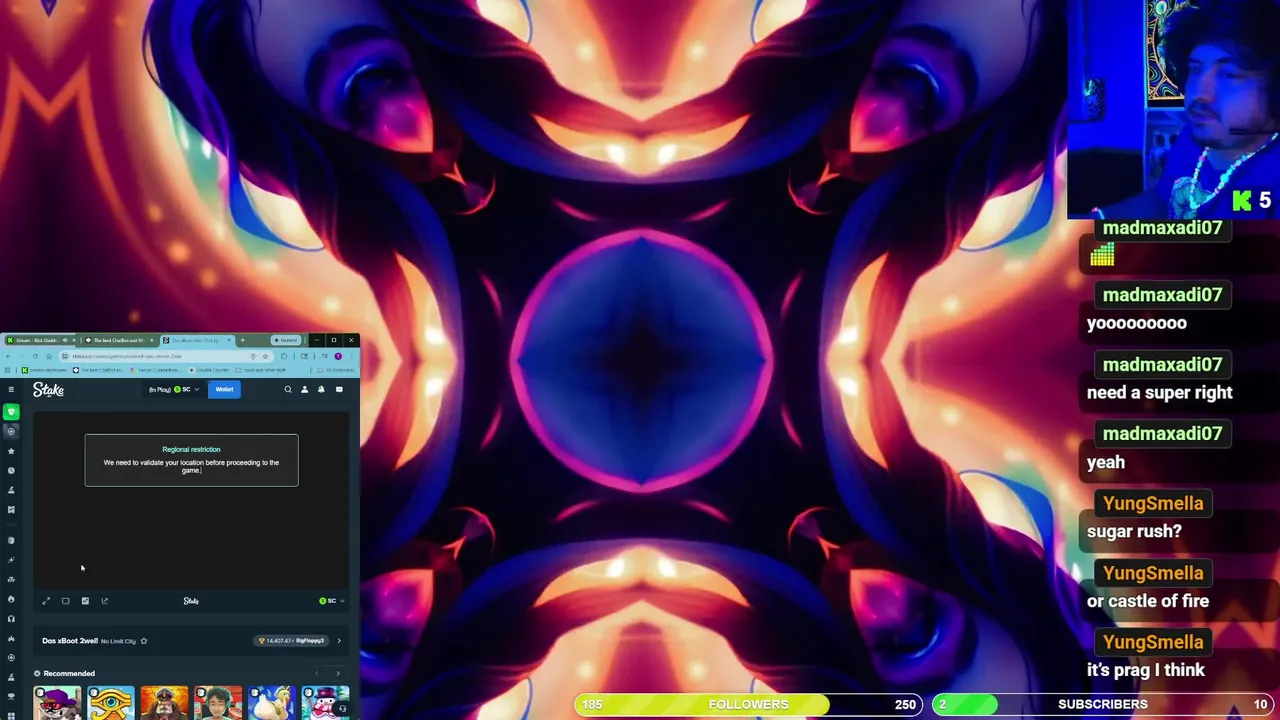Go to browser home page

[x=49, y=356]
